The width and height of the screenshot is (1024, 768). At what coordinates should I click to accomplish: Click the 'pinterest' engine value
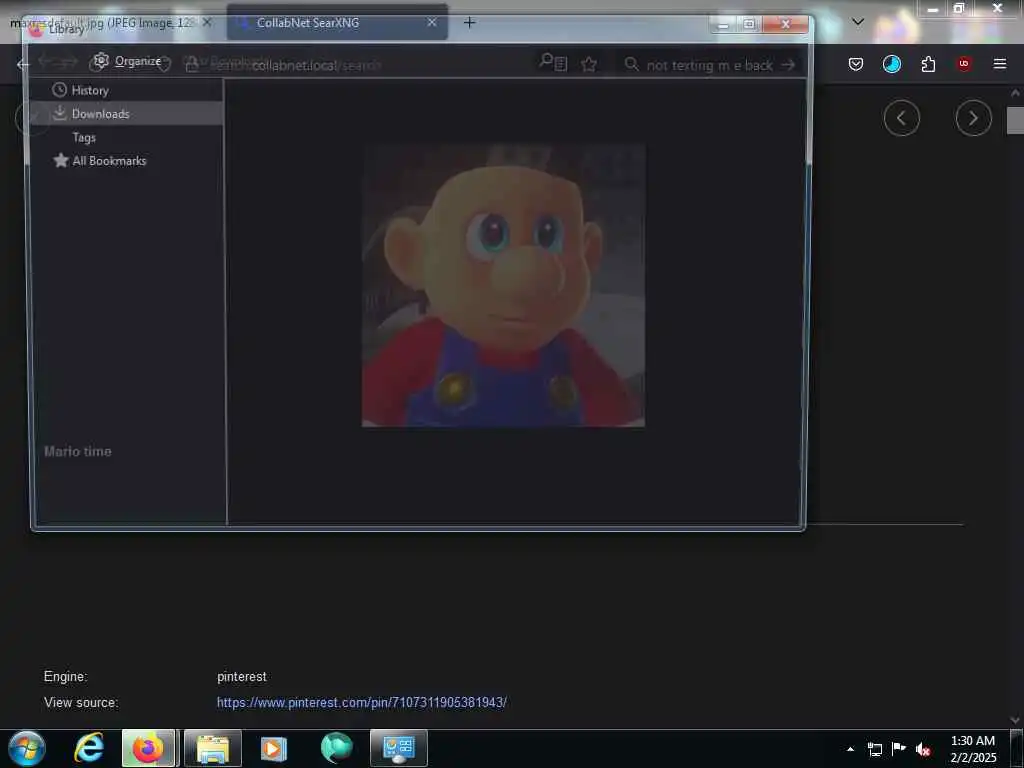[242, 677]
